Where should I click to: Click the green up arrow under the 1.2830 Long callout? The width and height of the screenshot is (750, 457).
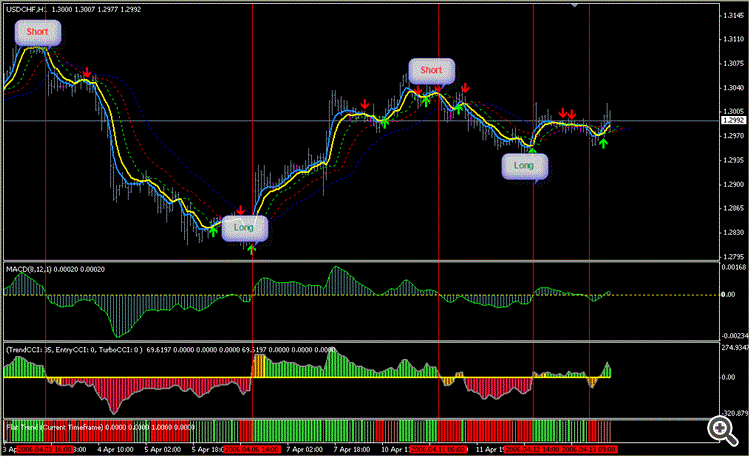(252, 249)
